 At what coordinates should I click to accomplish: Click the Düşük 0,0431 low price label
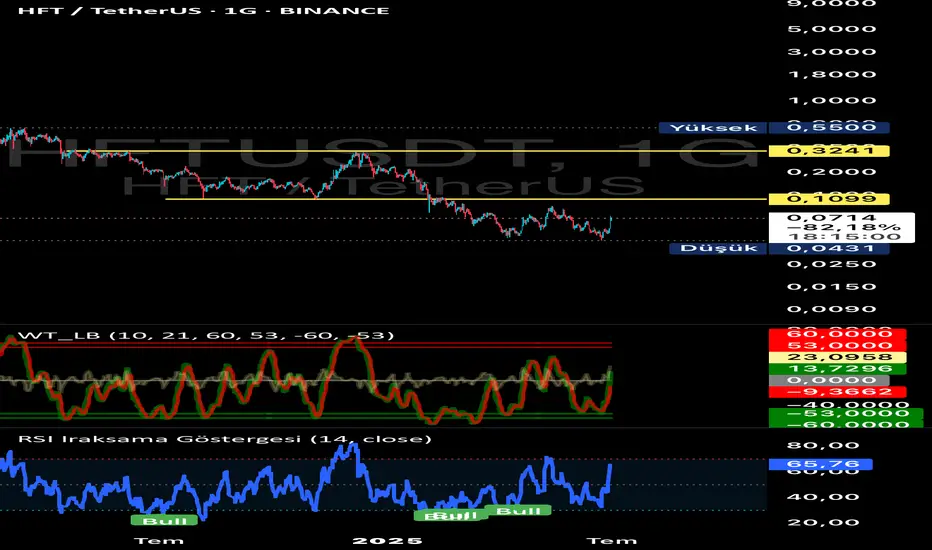[x=779, y=249]
